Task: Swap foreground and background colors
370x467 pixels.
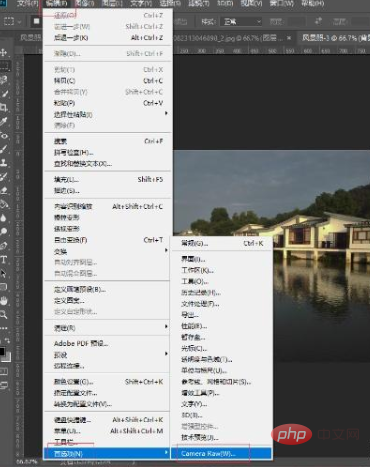Action: pos(8,340)
